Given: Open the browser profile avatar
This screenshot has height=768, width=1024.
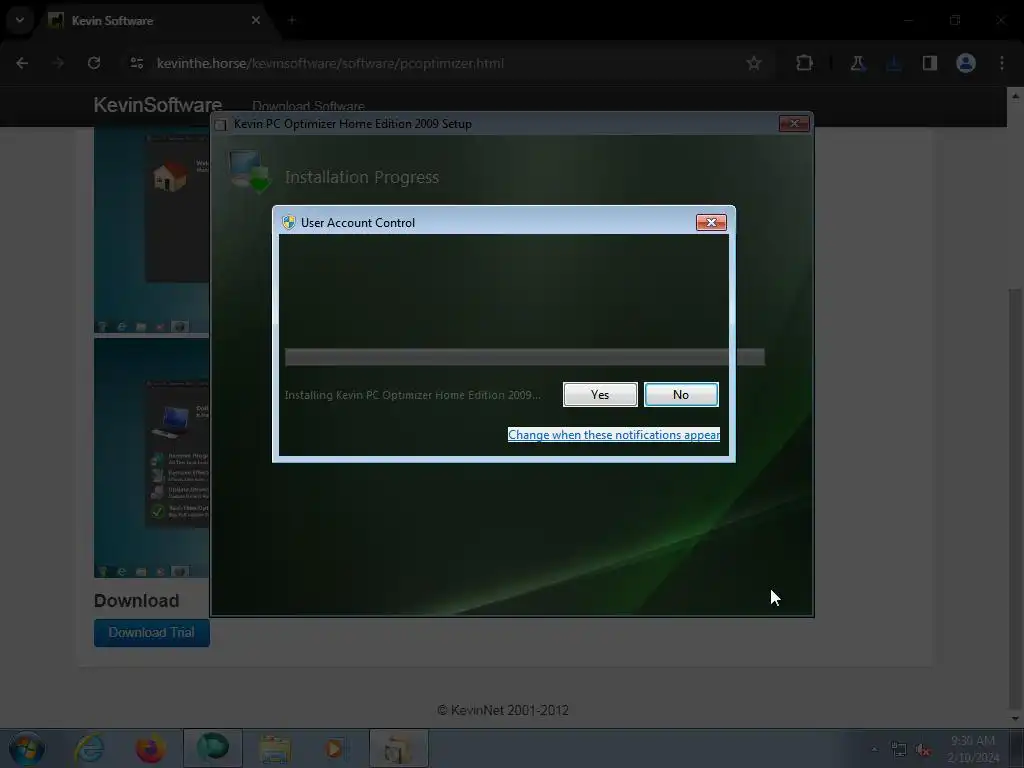Looking at the screenshot, I should click(966, 63).
